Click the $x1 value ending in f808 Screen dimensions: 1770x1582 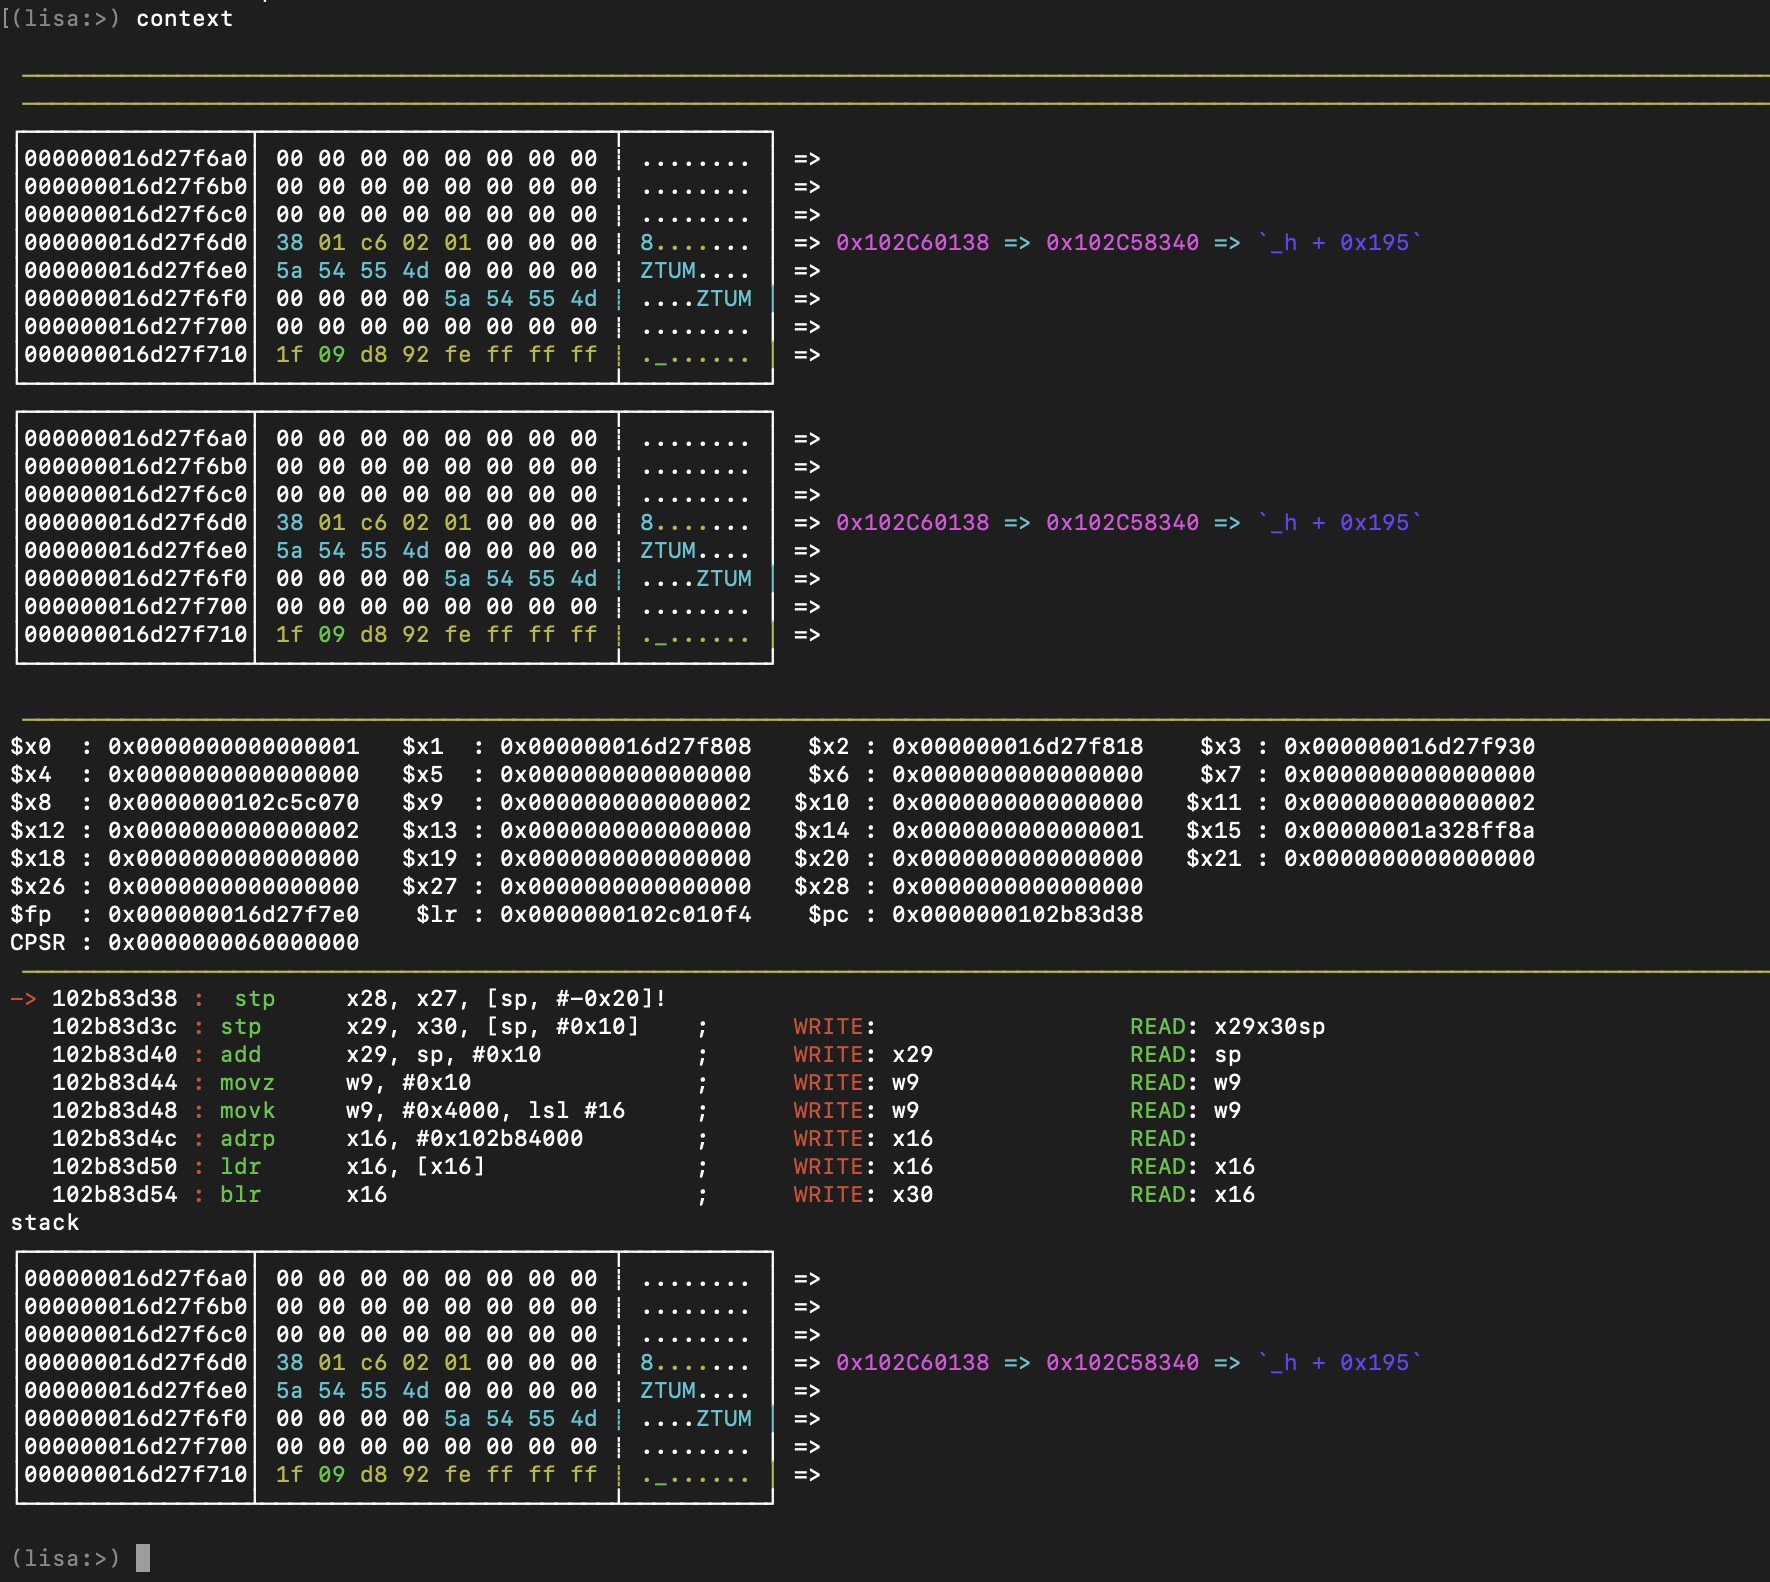(x=625, y=747)
